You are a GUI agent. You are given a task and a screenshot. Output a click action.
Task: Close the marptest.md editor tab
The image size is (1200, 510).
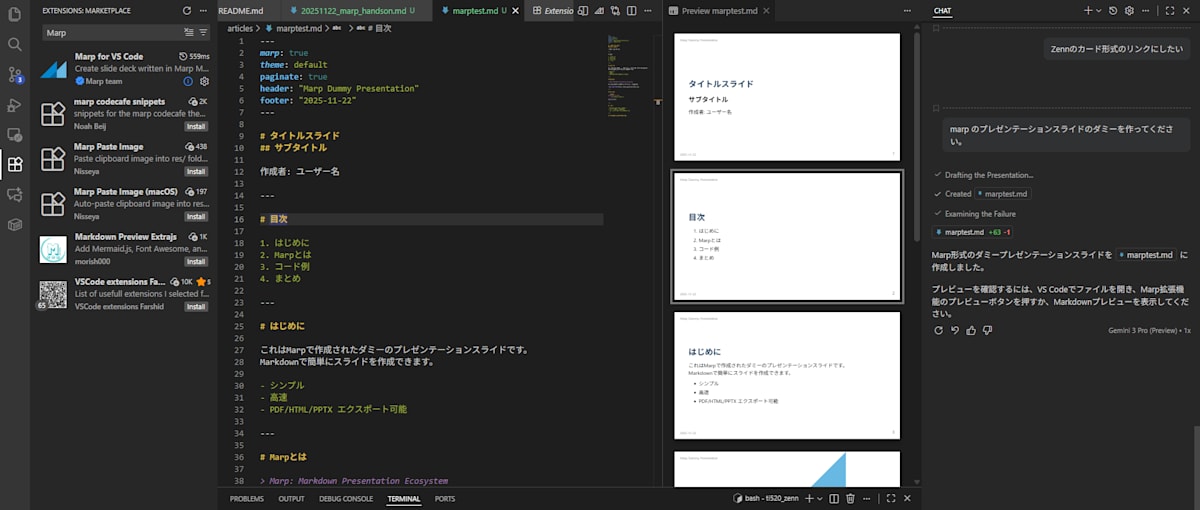(516, 10)
